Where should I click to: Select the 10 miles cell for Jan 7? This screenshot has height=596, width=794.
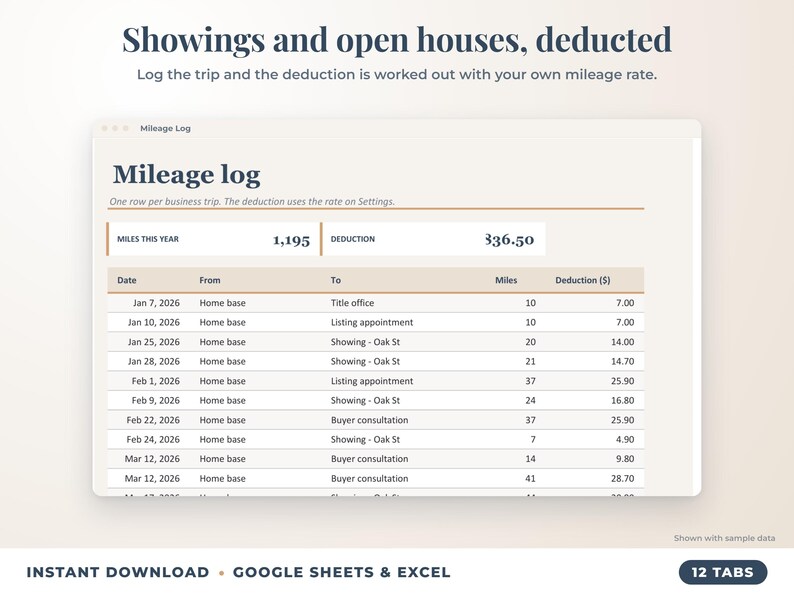tap(530, 303)
